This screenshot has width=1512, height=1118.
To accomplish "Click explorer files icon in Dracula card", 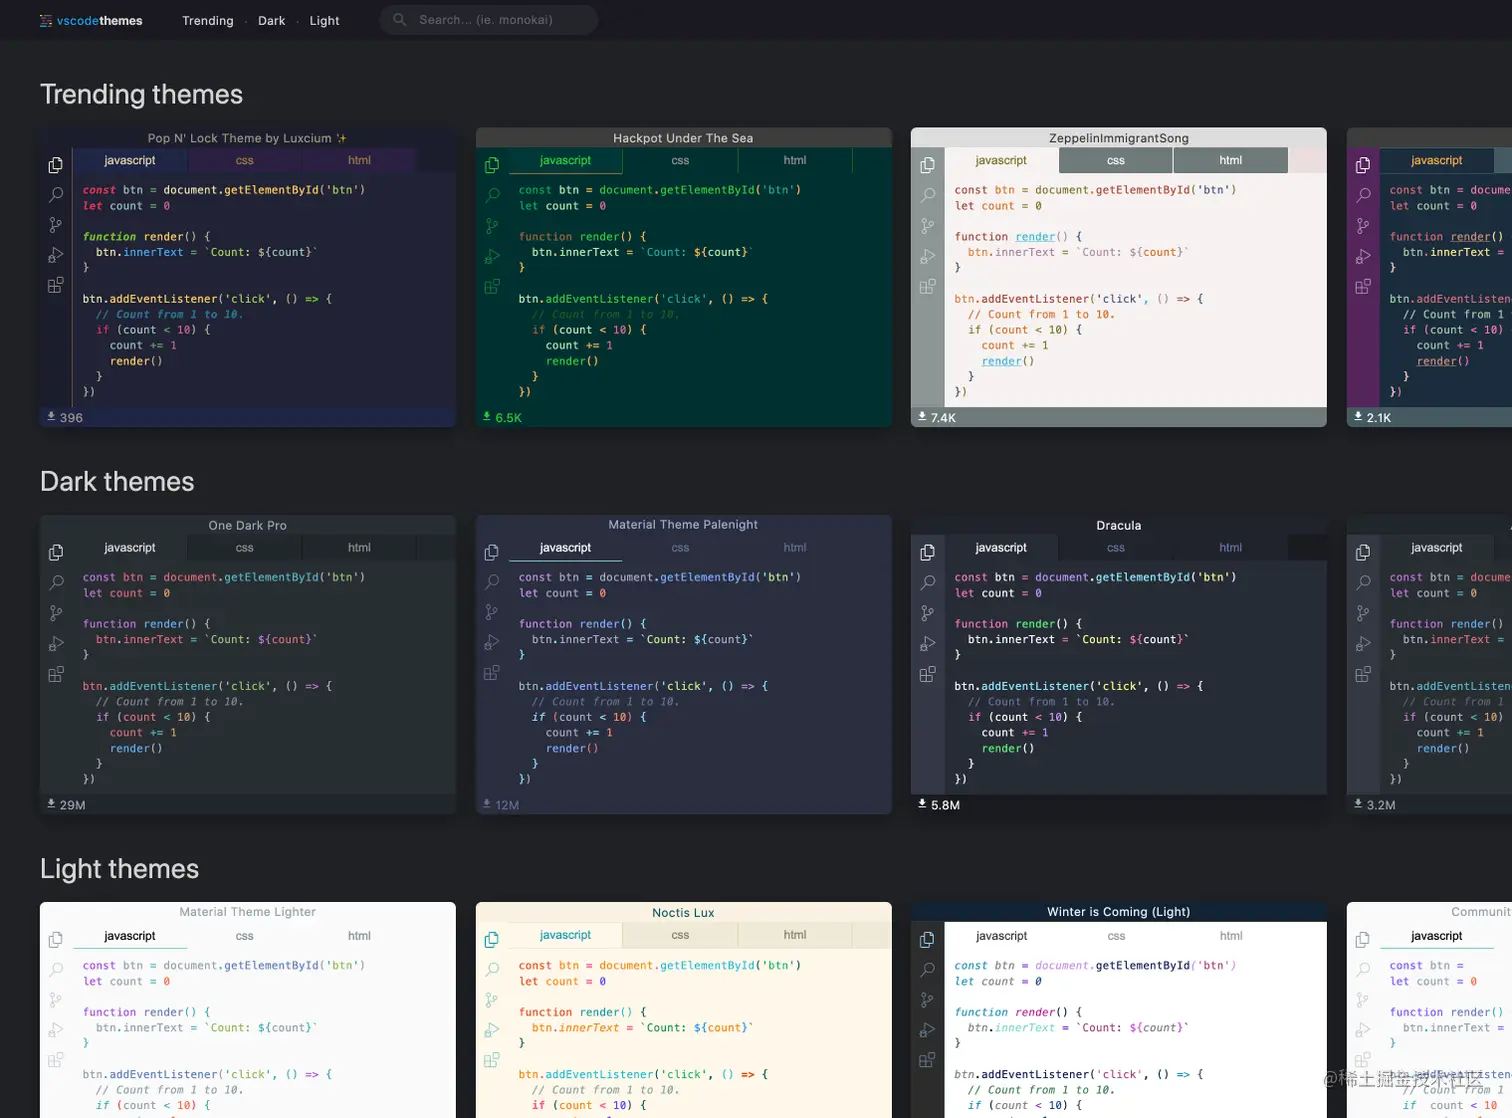I will [928, 552].
